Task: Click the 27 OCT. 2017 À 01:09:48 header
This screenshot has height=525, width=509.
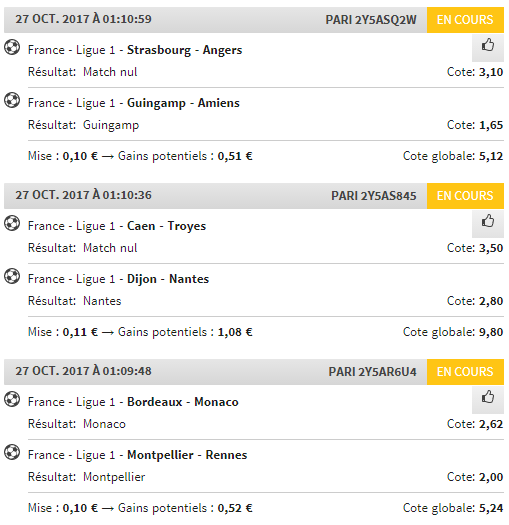Action: pos(83,371)
